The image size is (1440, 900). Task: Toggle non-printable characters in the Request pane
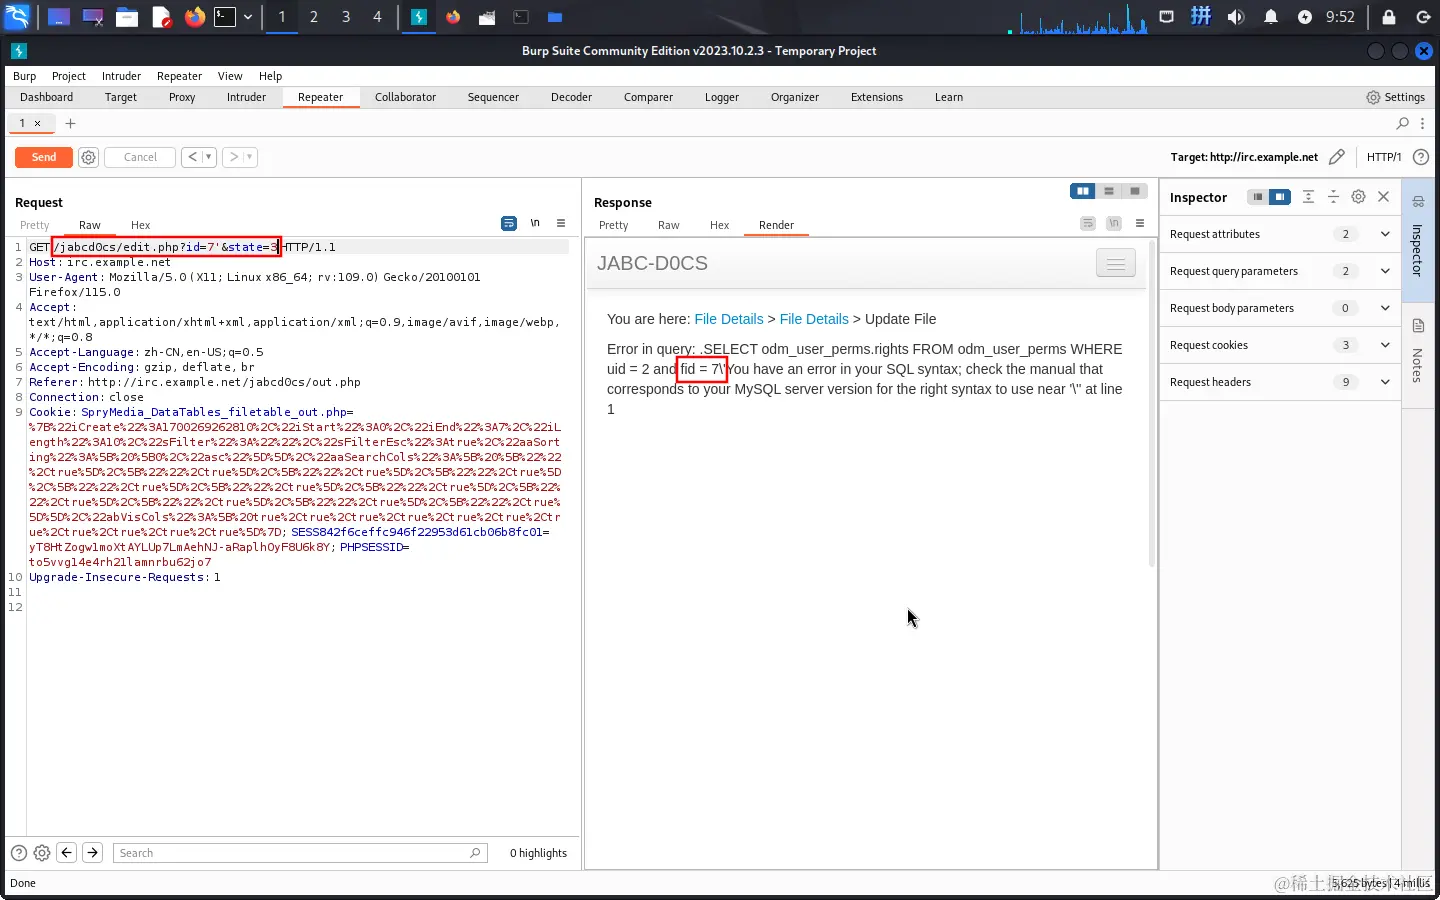(x=535, y=223)
